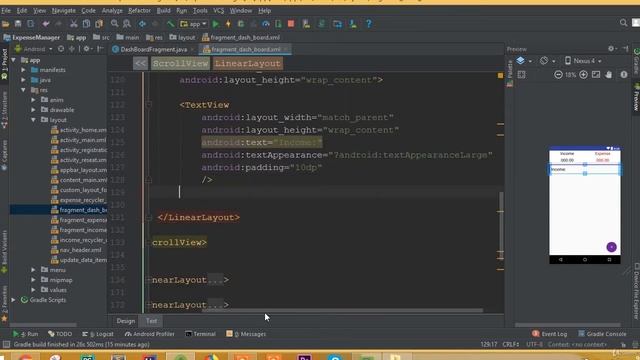Click the Search Everywhere magnifier icon
640x360 pixels.
[623, 23]
